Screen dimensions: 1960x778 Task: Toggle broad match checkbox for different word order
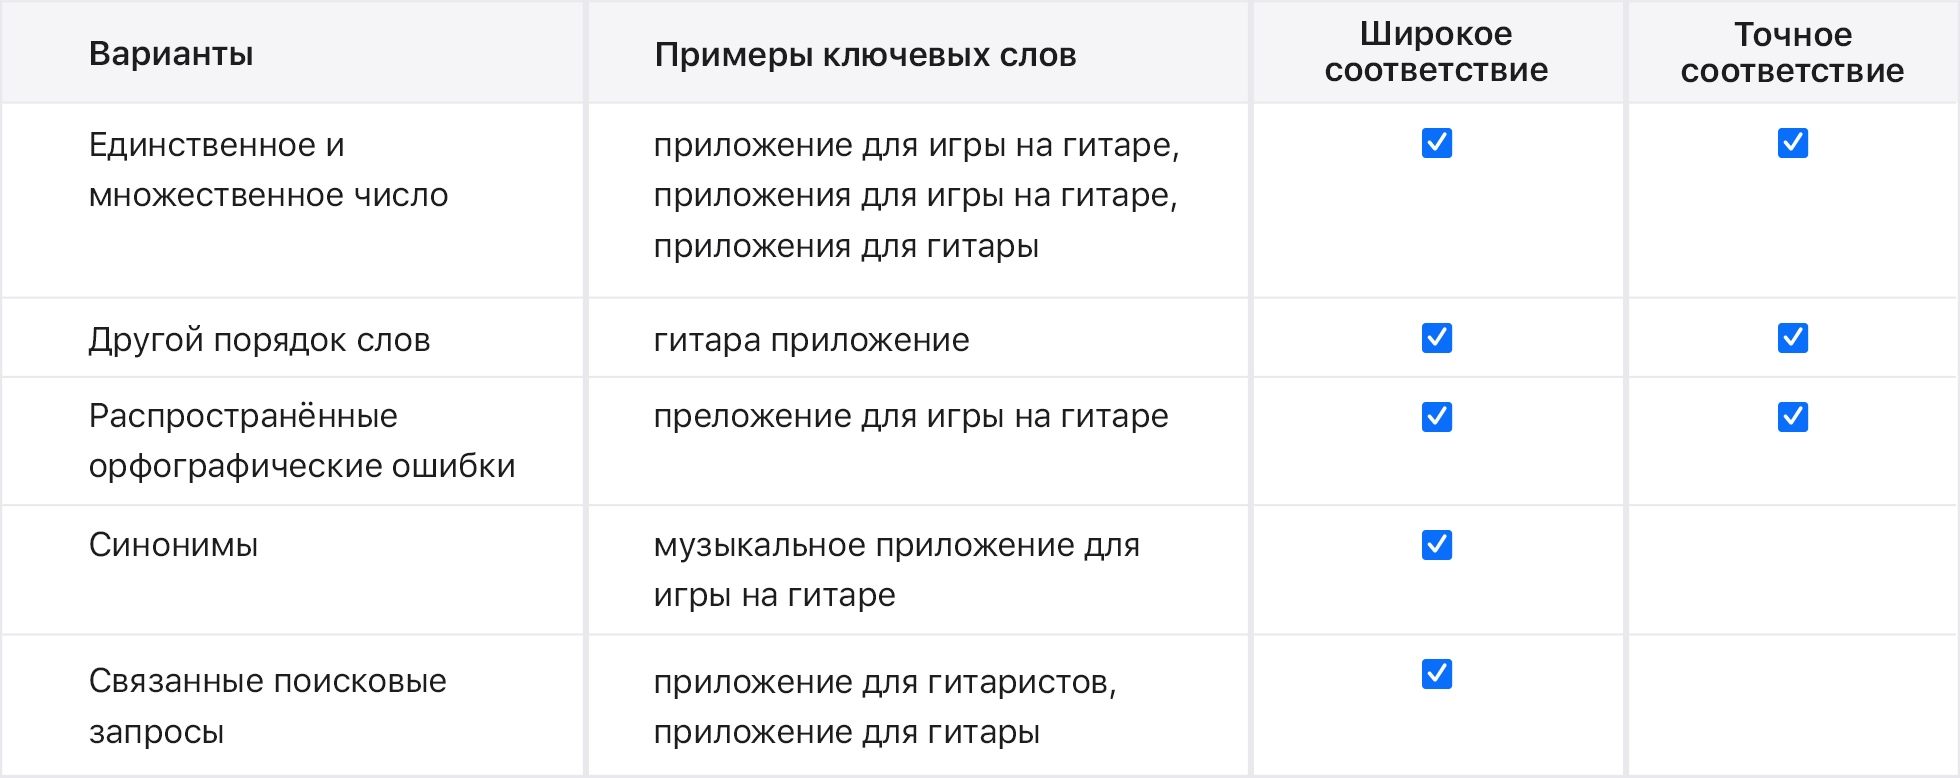point(1437,338)
